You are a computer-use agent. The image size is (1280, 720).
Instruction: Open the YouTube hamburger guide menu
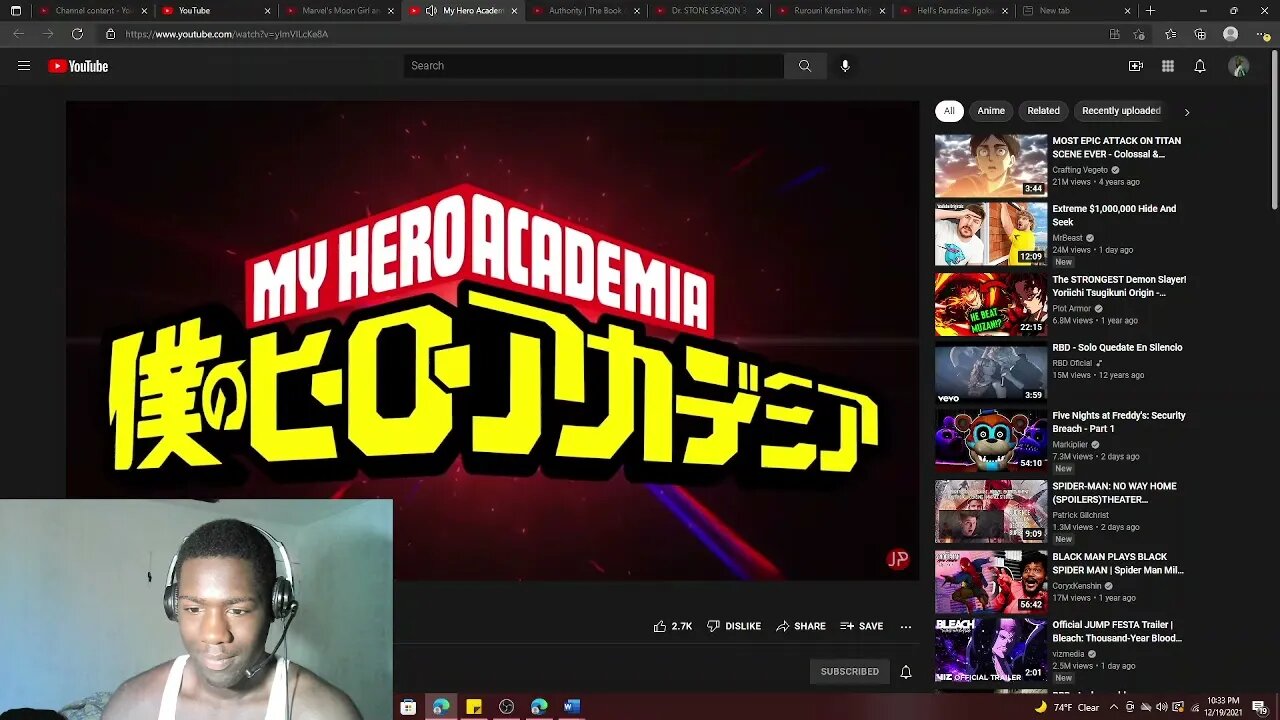click(24, 66)
